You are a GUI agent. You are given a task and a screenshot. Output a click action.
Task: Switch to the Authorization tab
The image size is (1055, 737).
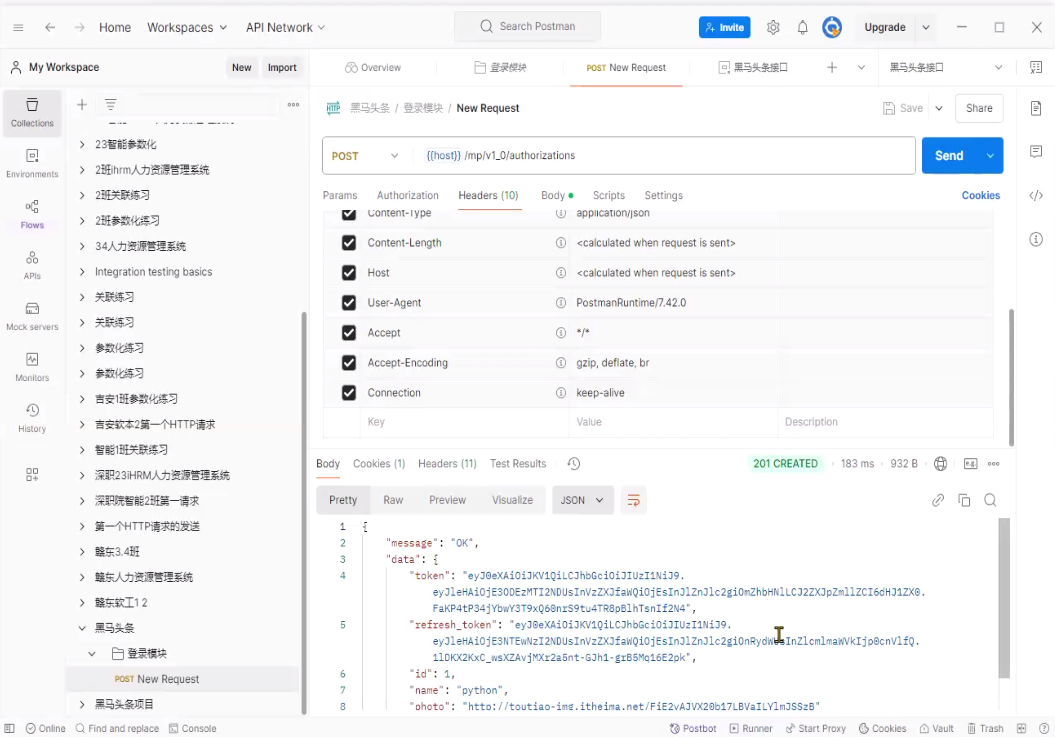point(408,195)
